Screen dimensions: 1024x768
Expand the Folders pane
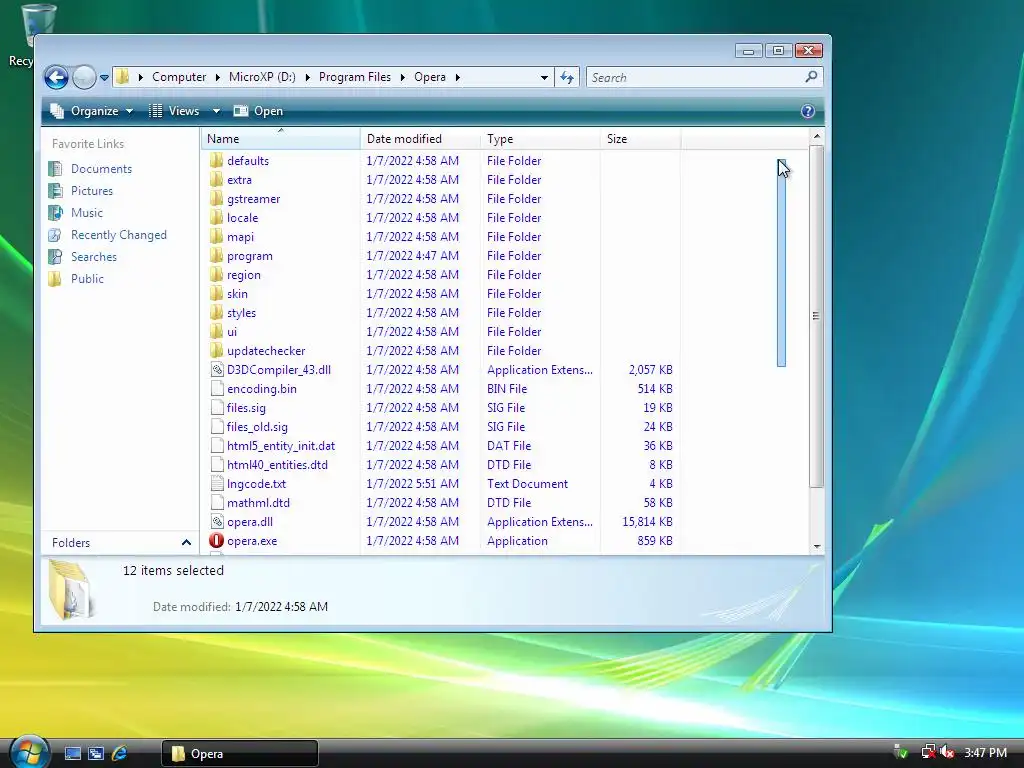[186, 543]
